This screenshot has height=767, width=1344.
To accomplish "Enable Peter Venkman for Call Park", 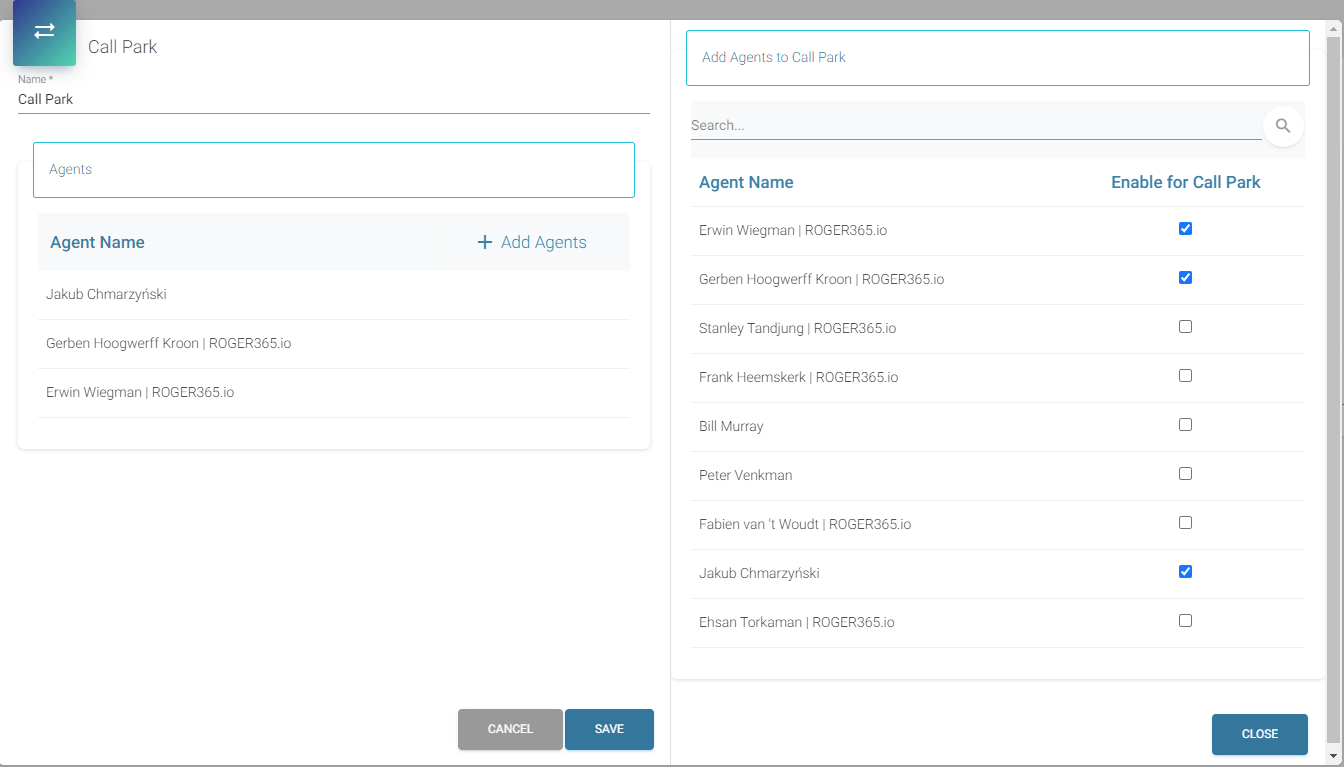I will click(x=1185, y=473).
